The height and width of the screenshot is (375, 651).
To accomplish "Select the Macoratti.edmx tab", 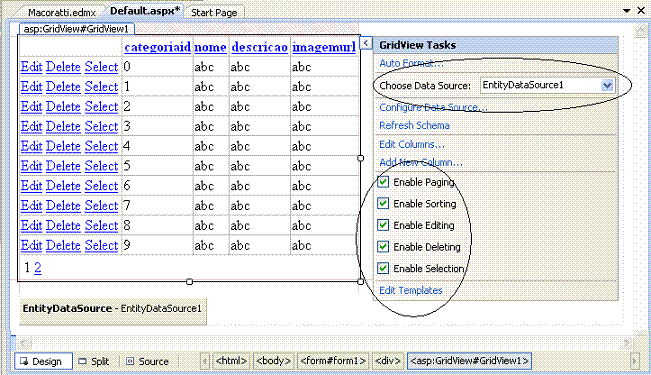I will 62,12.
